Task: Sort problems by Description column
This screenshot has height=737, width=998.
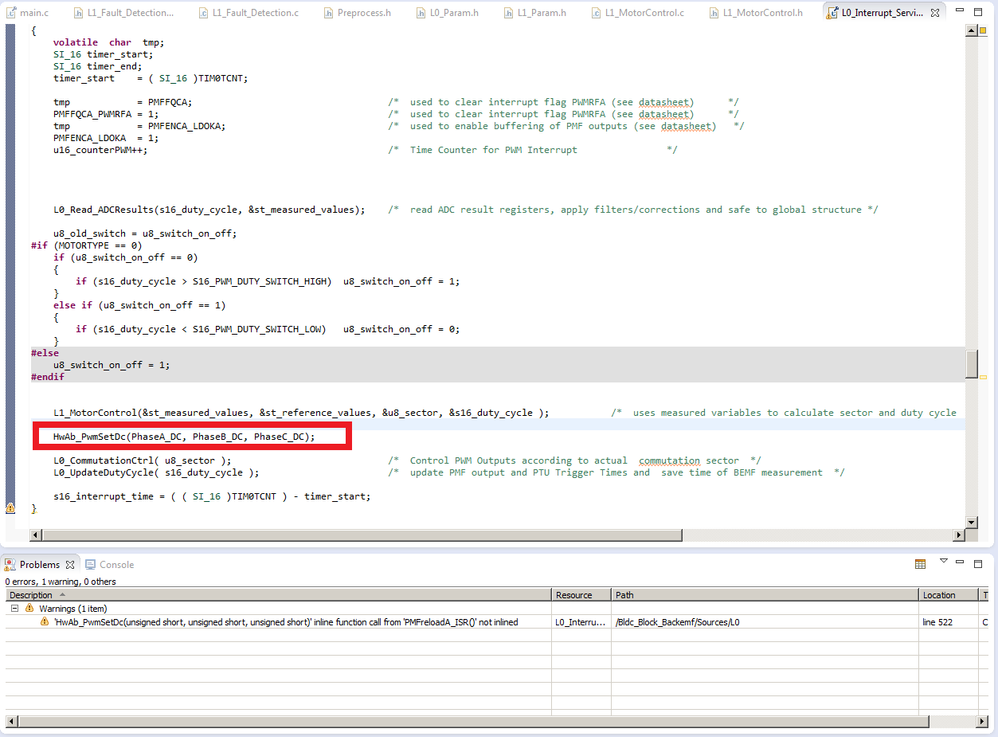Action: click(x=278, y=595)
